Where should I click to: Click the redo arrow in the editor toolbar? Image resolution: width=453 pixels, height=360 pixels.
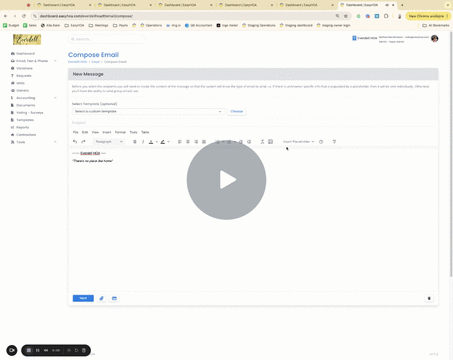(x=83, y=142)
